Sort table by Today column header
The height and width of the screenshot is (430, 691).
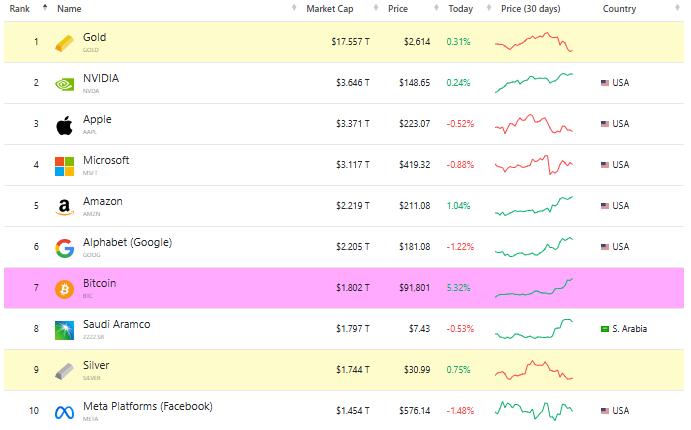click(461, 9)
